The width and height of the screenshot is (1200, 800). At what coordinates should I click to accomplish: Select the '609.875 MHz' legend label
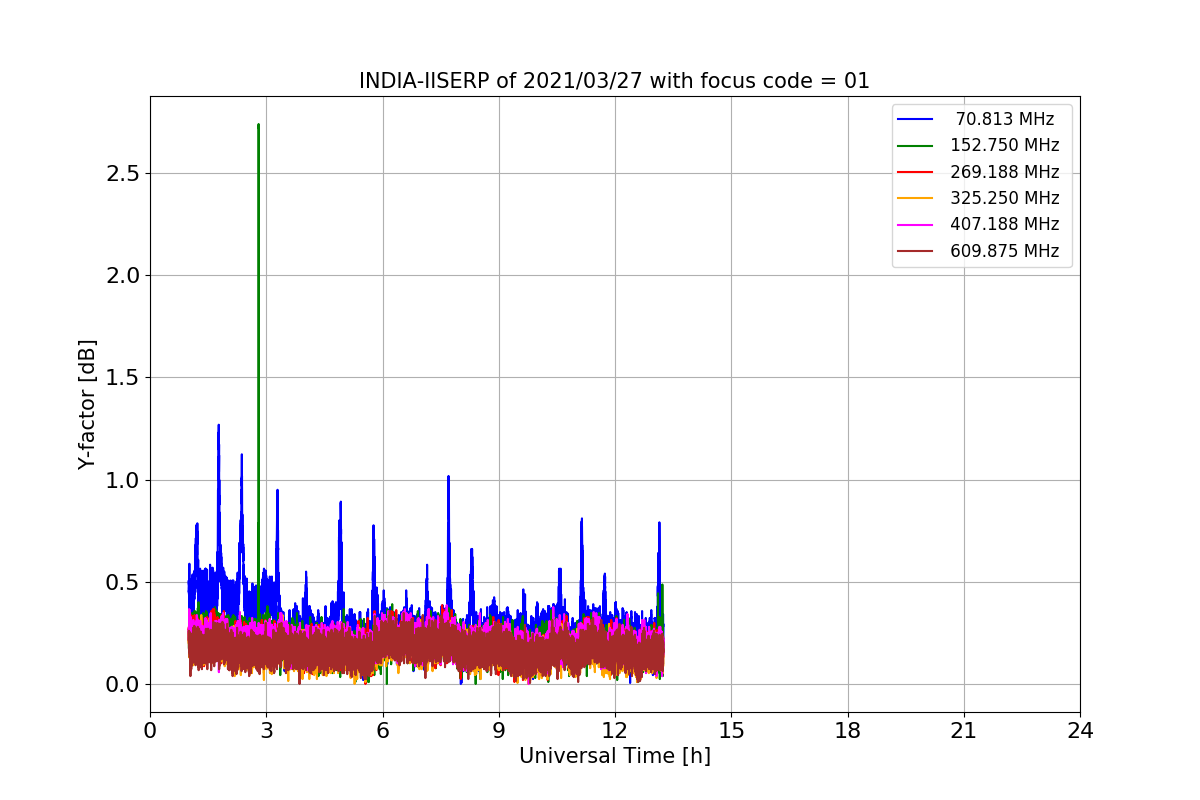1004,251
